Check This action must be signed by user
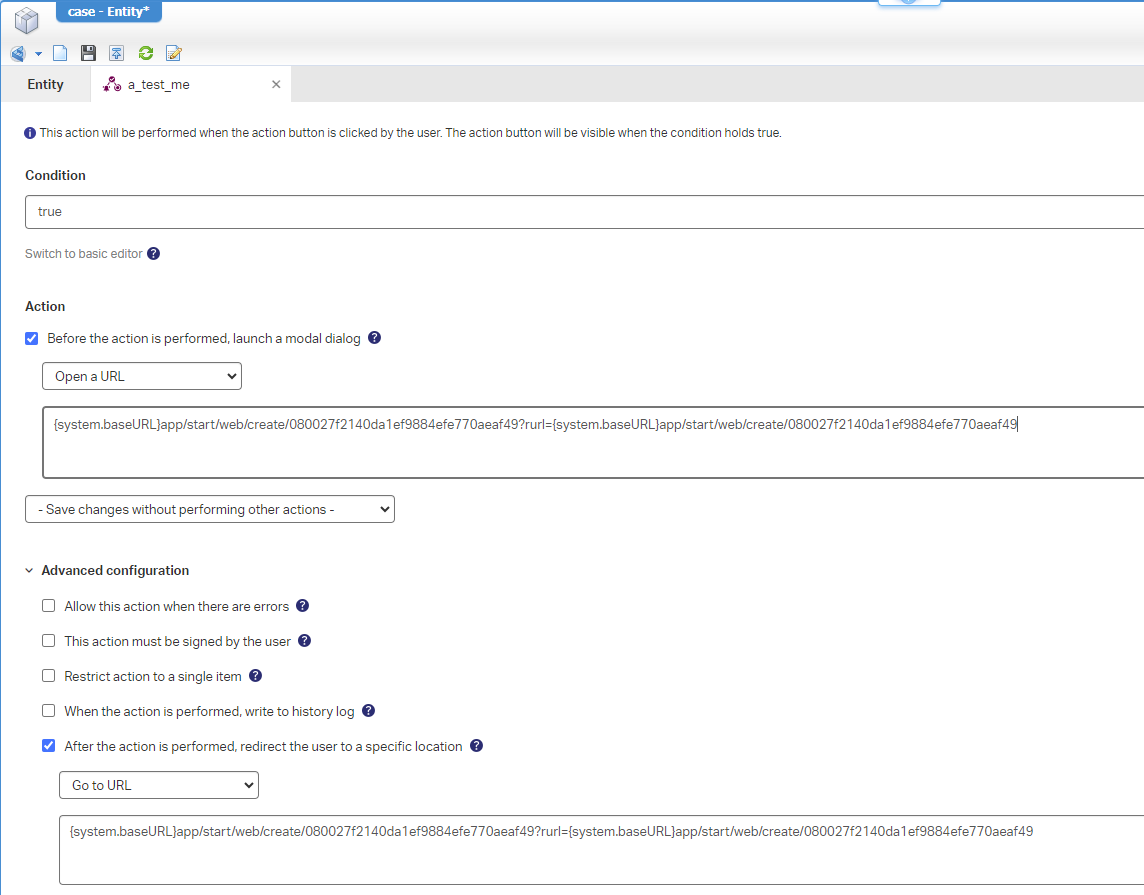Image resolution: width=1144 pixels, height=895 pixels. (x=49, y=641)
